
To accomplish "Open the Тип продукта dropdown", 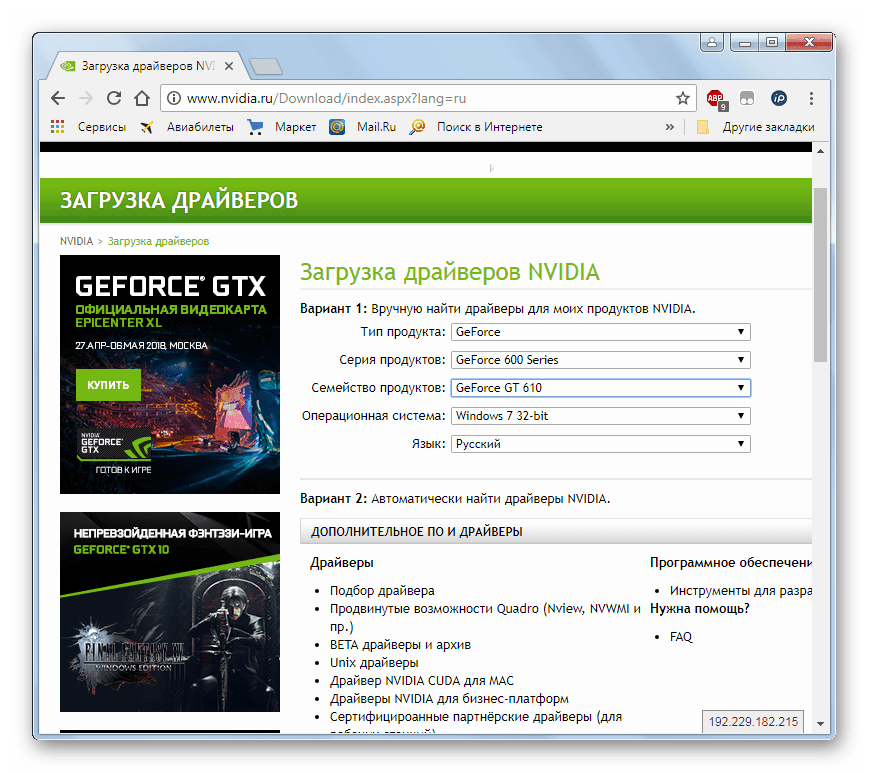I will pos(601,332).
